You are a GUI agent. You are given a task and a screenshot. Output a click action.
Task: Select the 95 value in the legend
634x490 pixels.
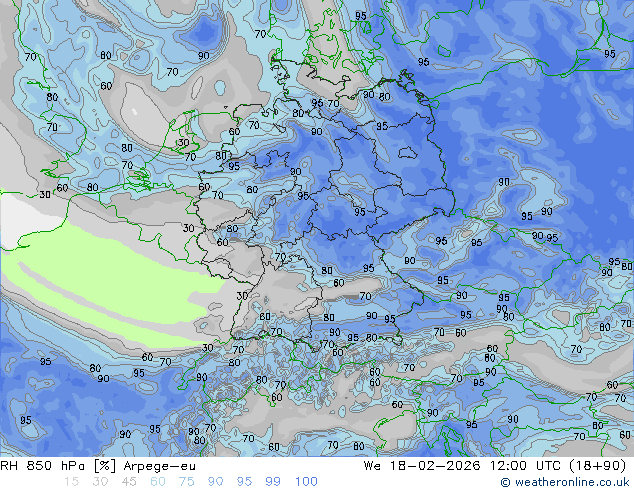click(x=244, y=482)
